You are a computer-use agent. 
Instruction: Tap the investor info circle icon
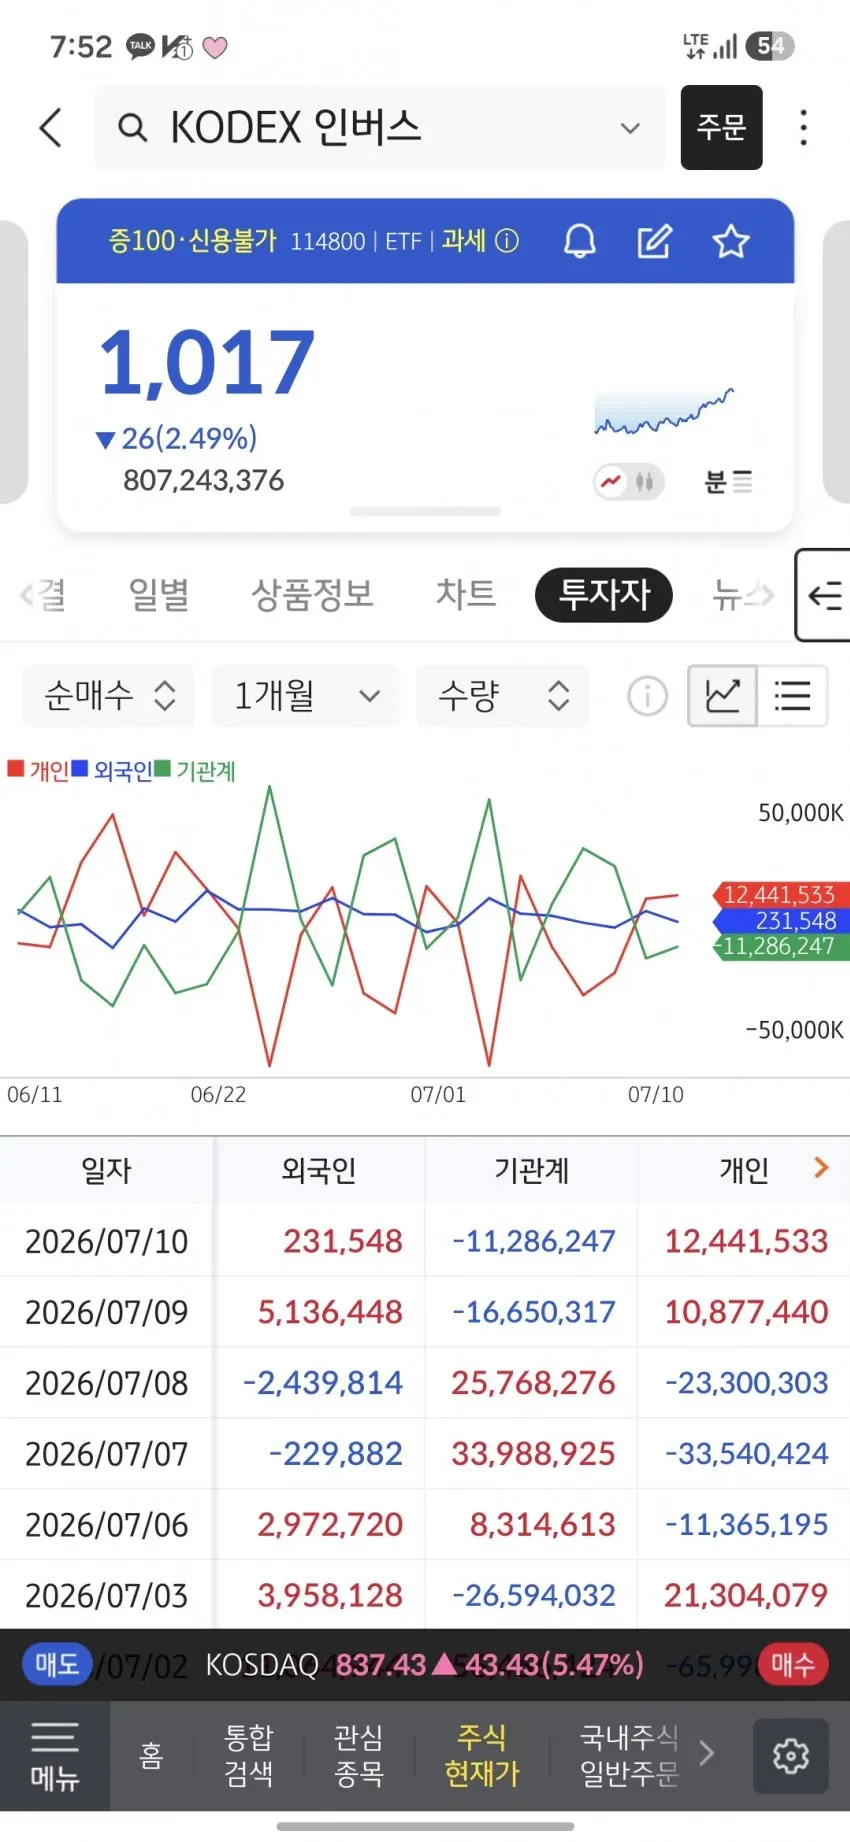click(647, 696)
